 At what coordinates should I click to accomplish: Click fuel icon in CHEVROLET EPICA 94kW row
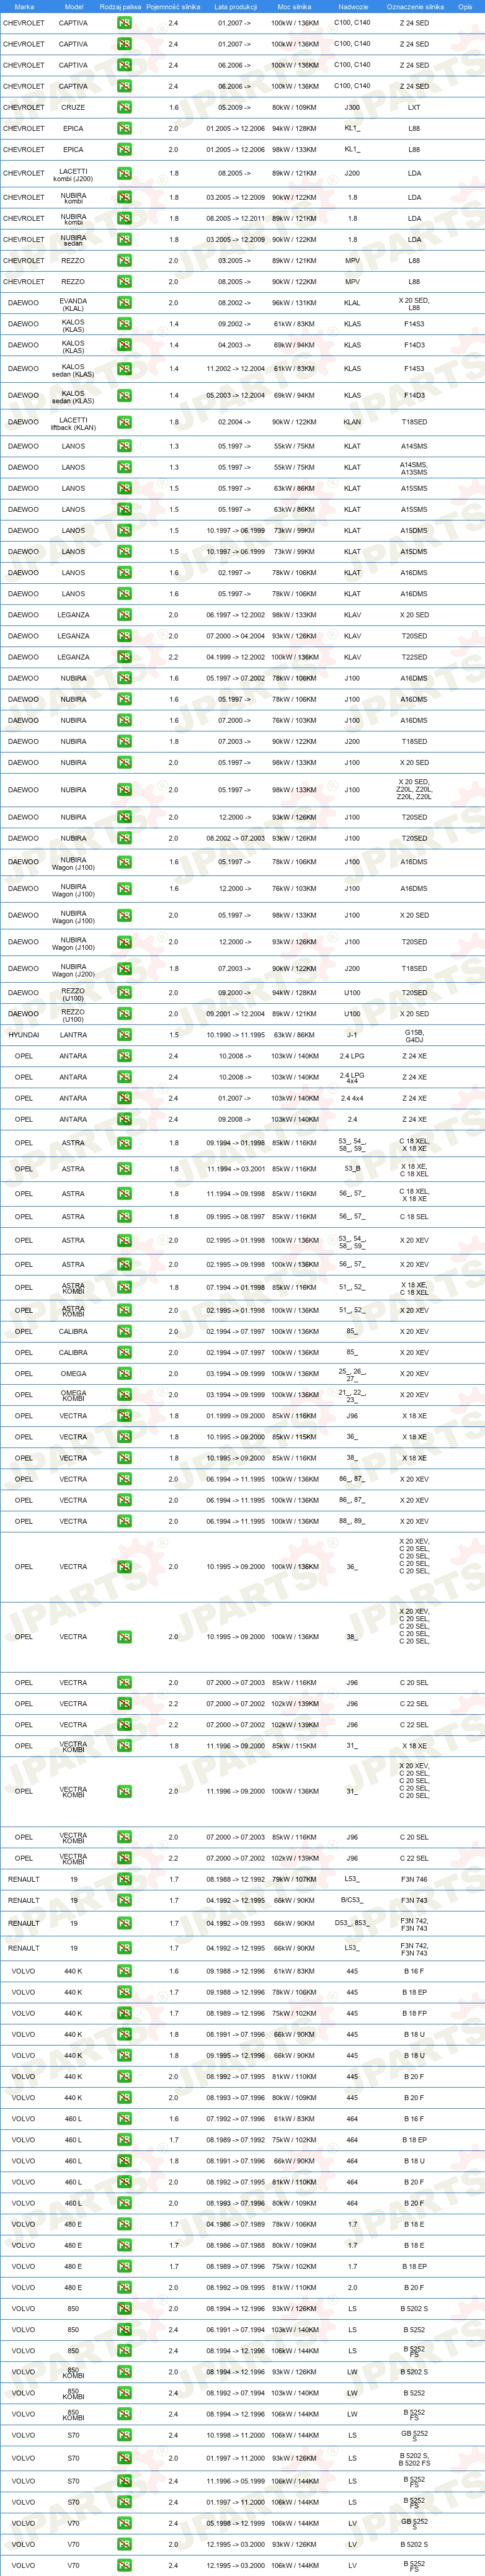[124, 128]
